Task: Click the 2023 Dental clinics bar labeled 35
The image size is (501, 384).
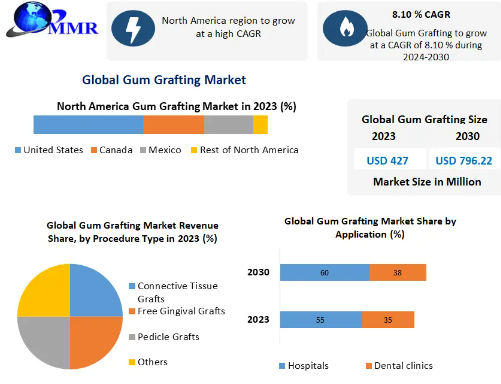Action: pyautogui.click(x=388, y=320)
